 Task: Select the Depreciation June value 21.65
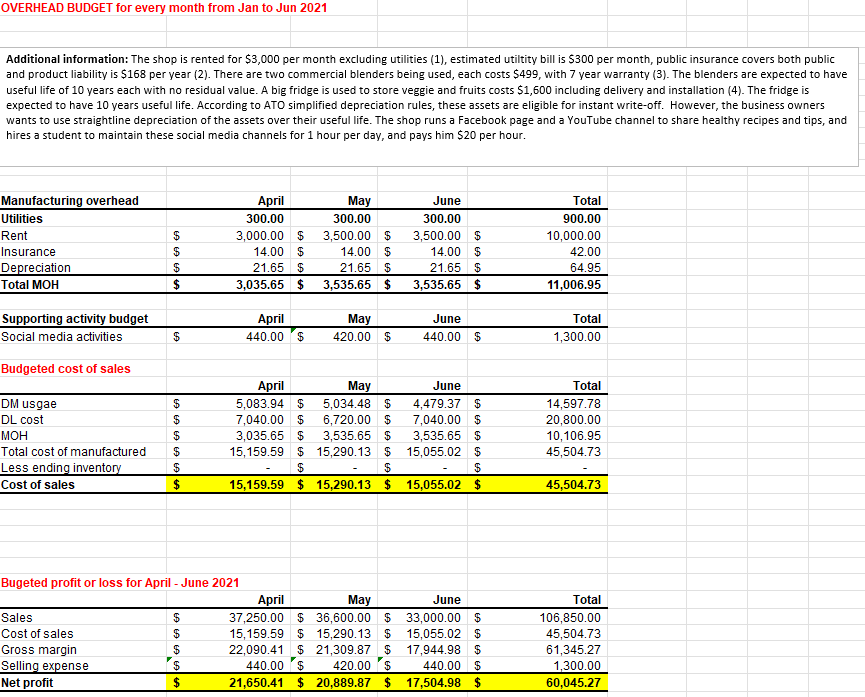[x=430, y=267]
